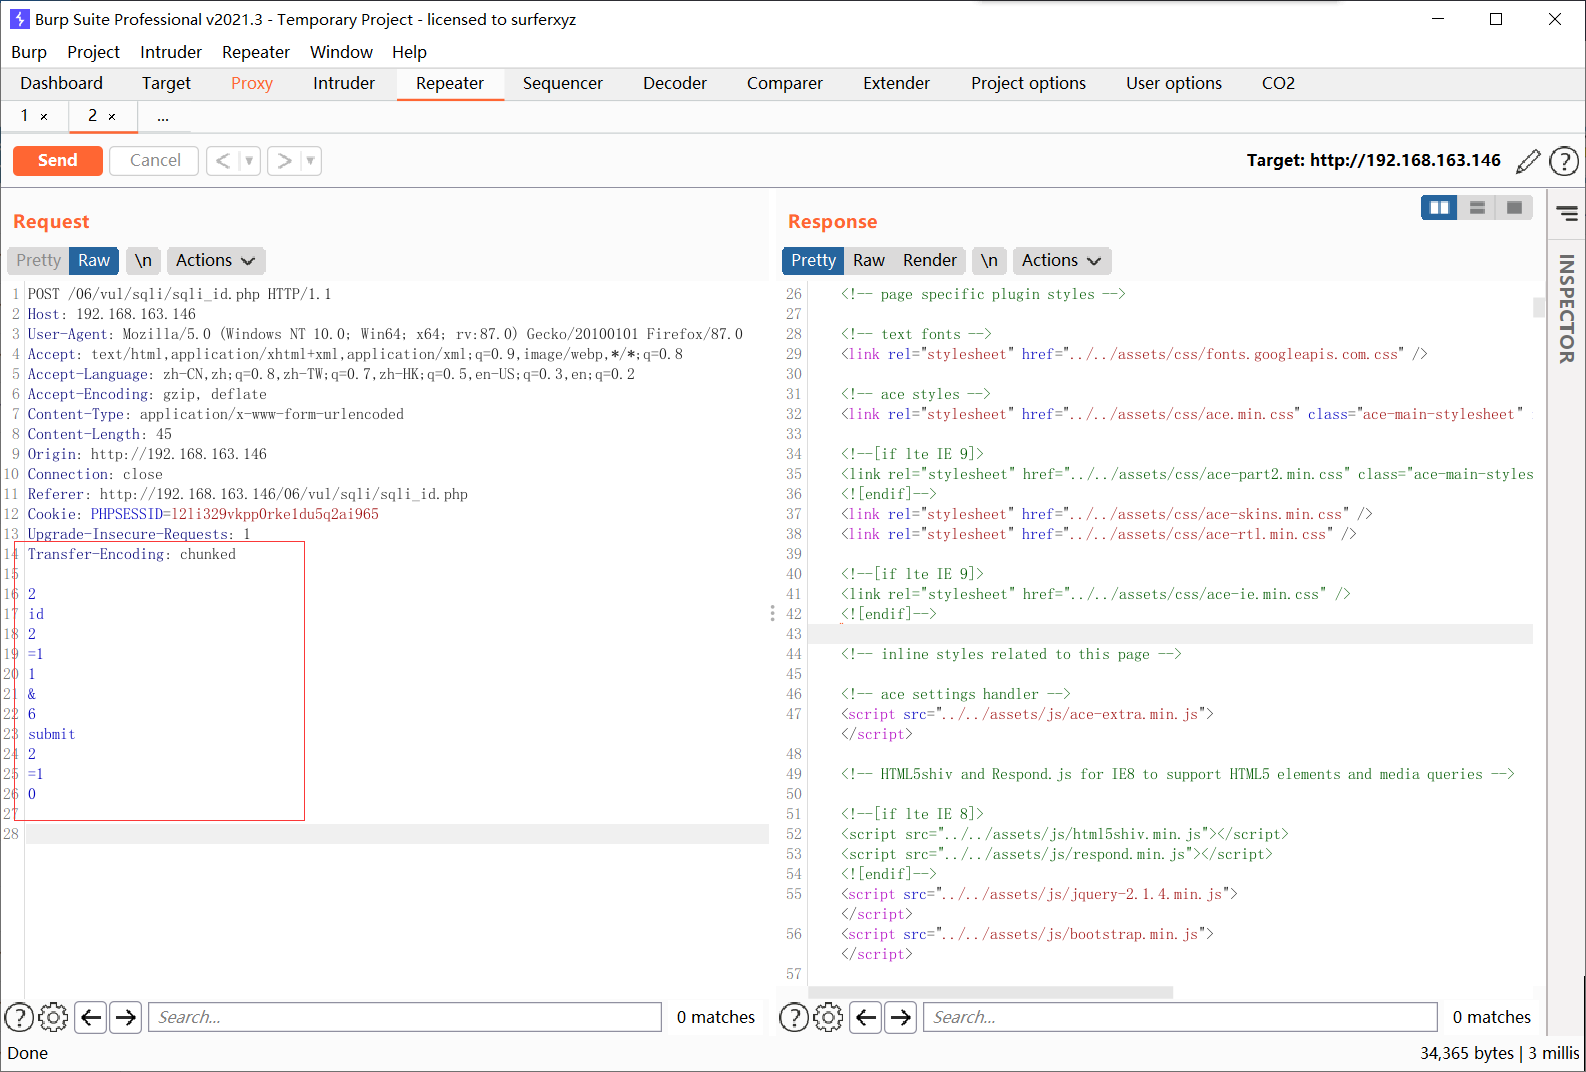This screenshot has height=1072, width=1586.
Task: Close Repeater request tab 1
Action: [x=44, y=117]
